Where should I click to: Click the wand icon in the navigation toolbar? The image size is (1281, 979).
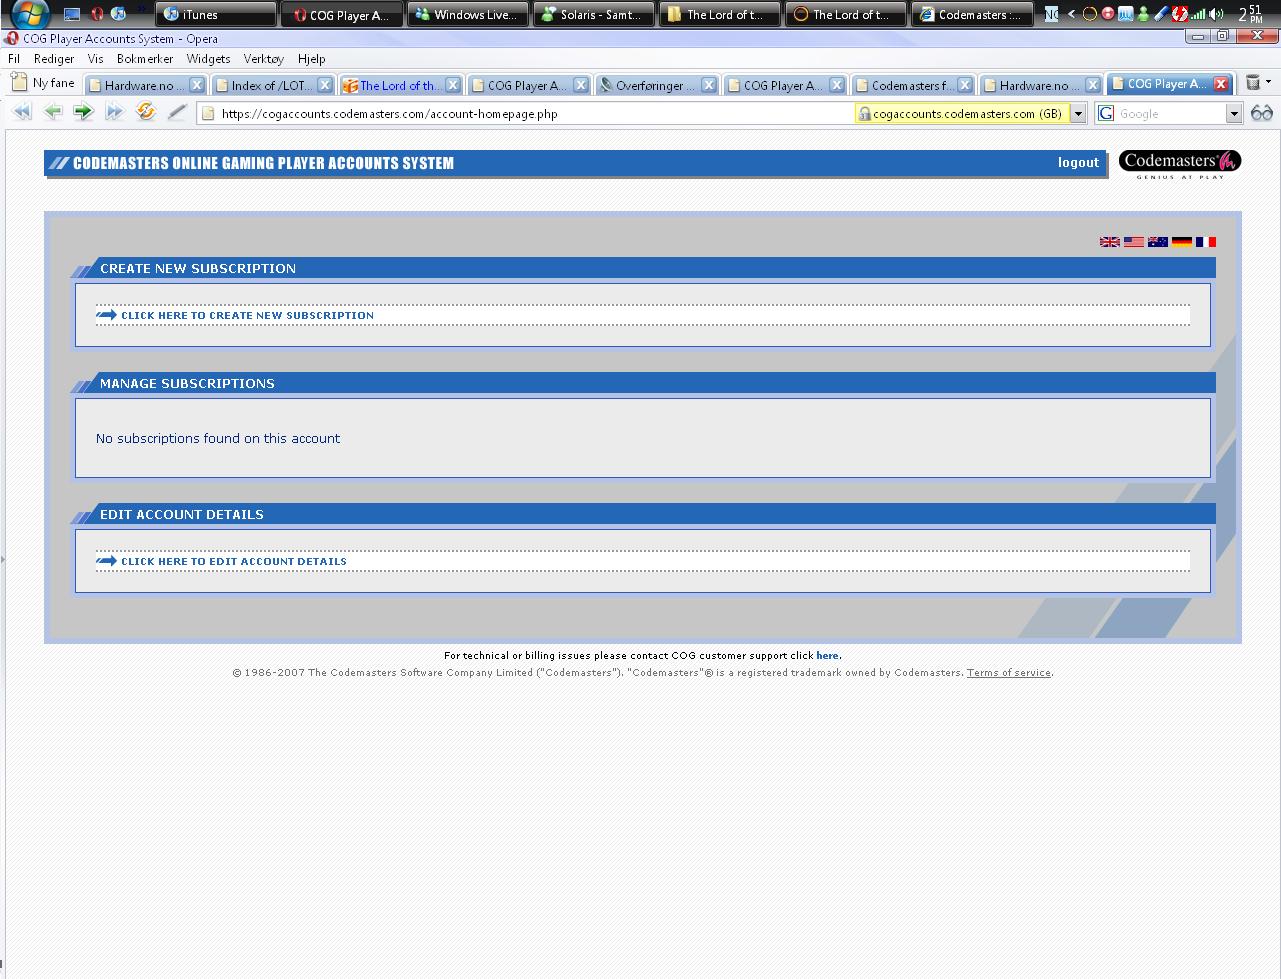pos(177,112)
